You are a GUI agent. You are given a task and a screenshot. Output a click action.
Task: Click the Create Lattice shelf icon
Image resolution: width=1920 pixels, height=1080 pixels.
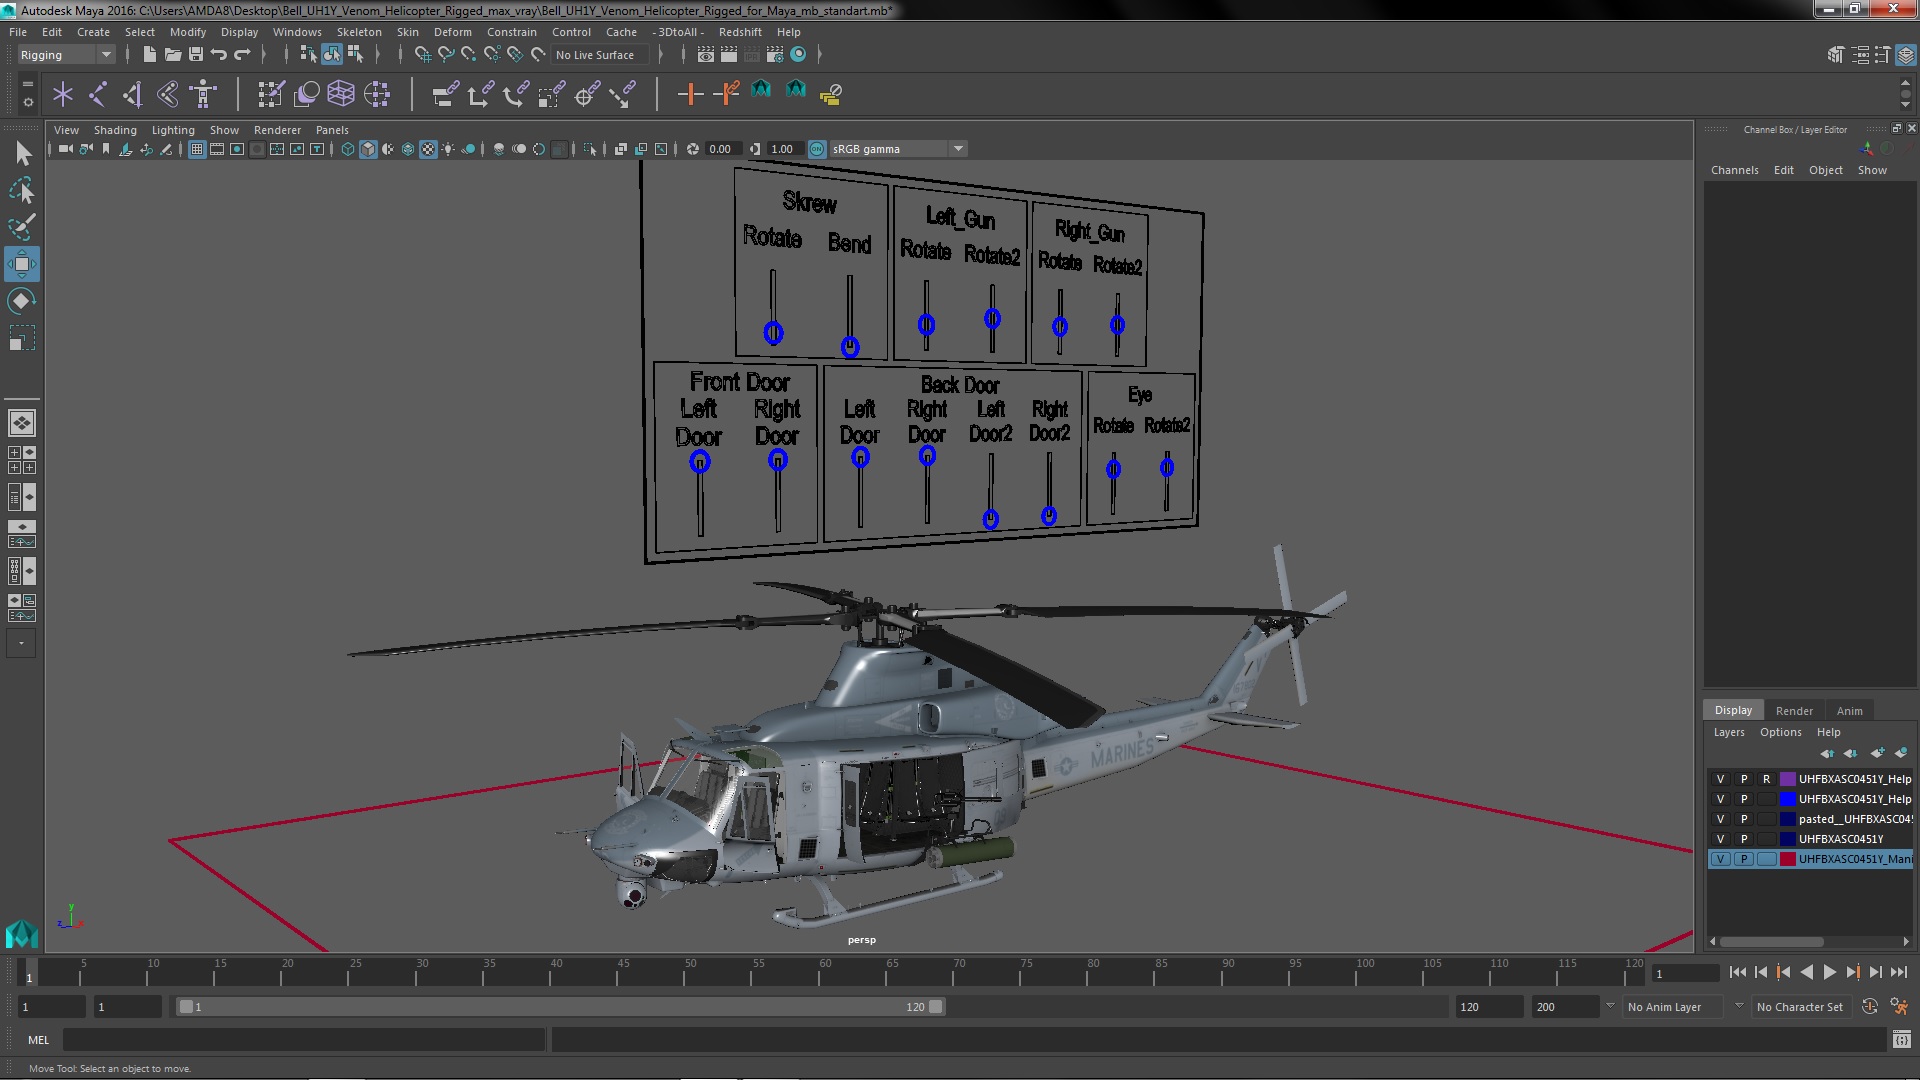click(341, 94)
